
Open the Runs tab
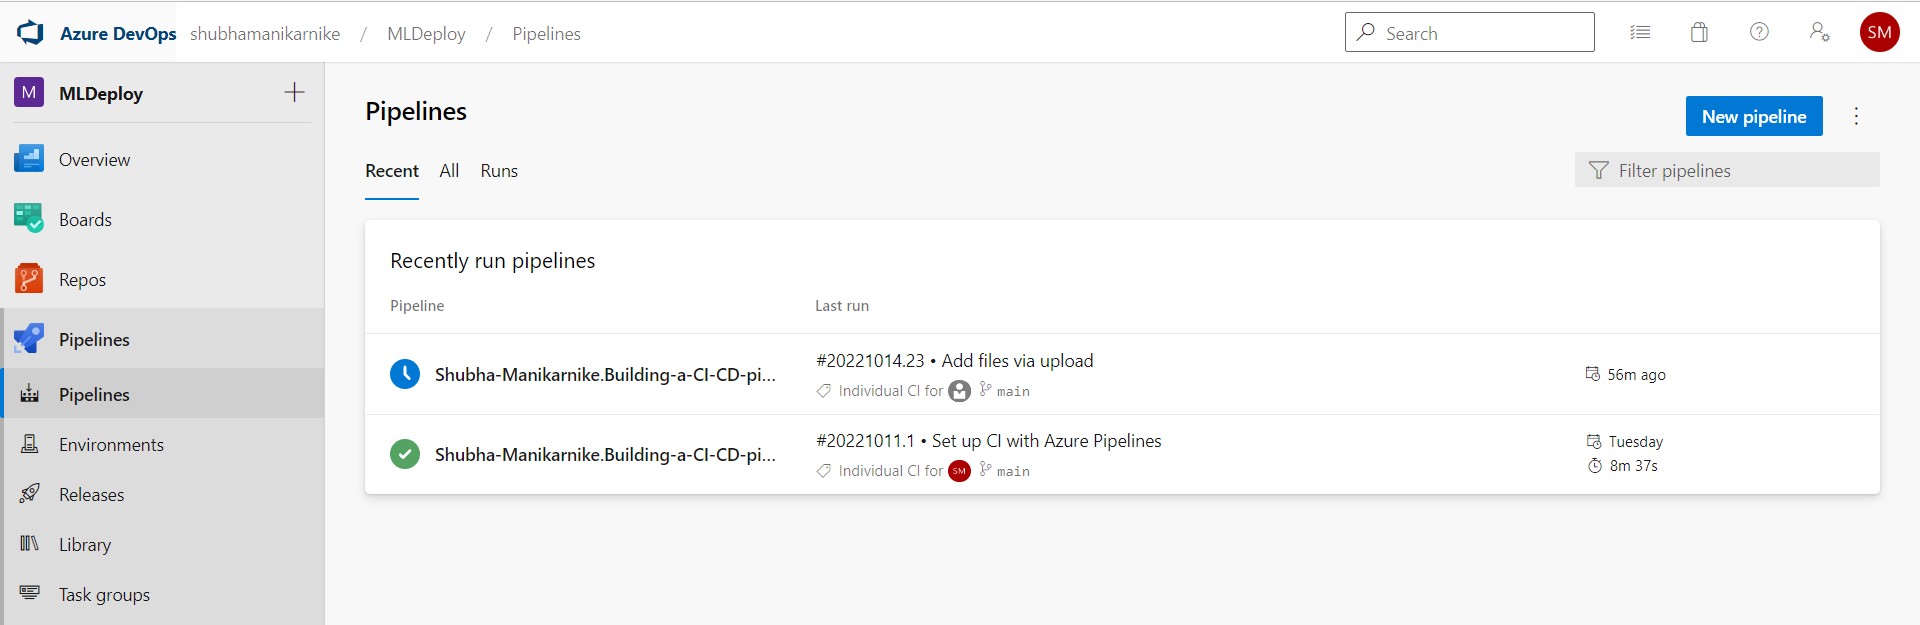tap(499, 170)
